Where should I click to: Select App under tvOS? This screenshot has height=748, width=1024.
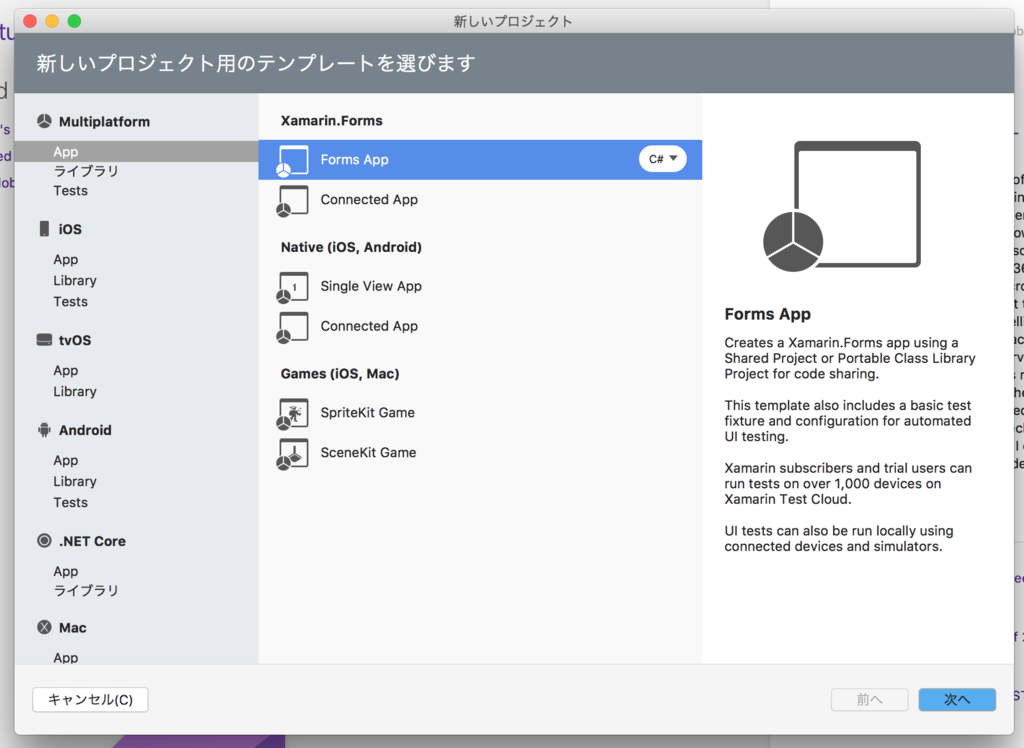coord(66,370)
